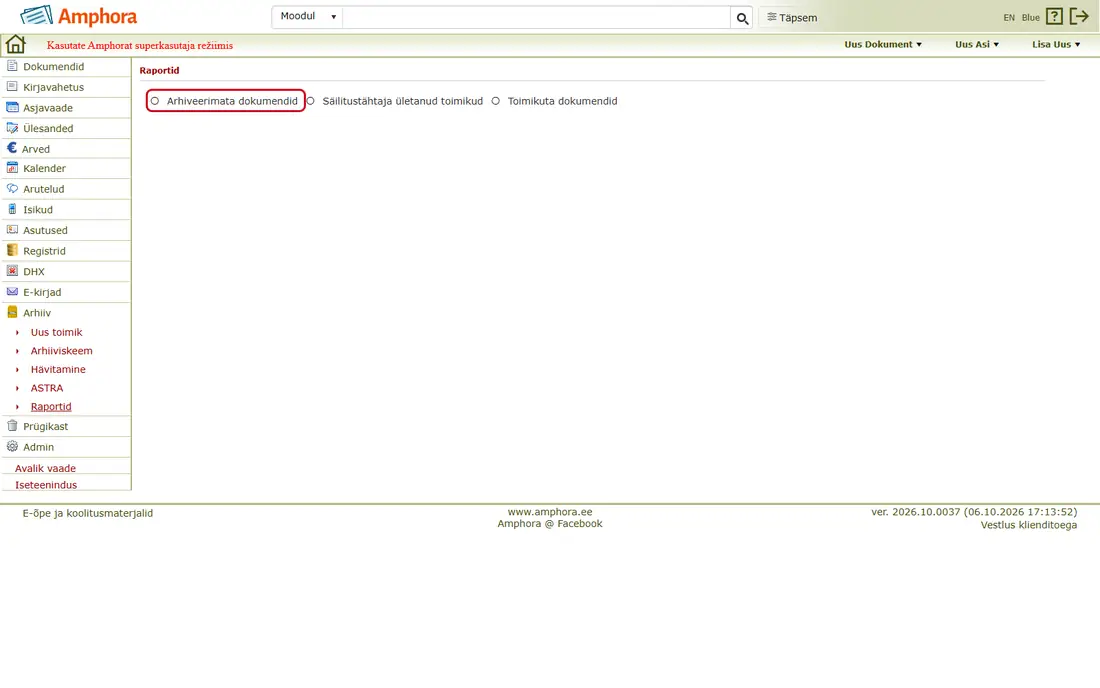
Task: Expand the Uus Dokument menu
Action: 883,44
